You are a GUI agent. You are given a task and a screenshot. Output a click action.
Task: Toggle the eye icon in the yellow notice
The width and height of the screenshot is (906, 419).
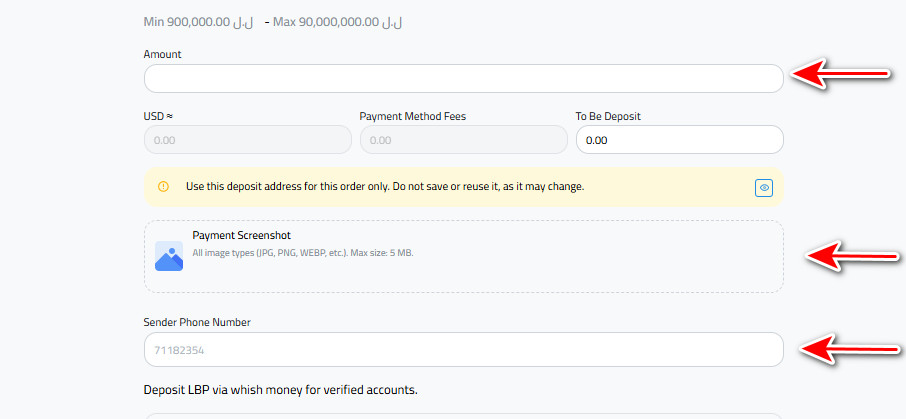[x=764, y=187]
